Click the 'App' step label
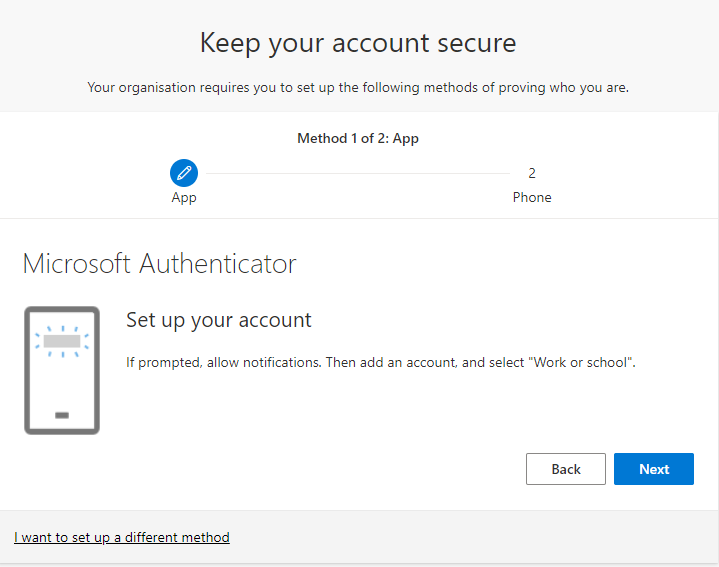This screenshot has width=719, height=567. click(x=184, y=198)
